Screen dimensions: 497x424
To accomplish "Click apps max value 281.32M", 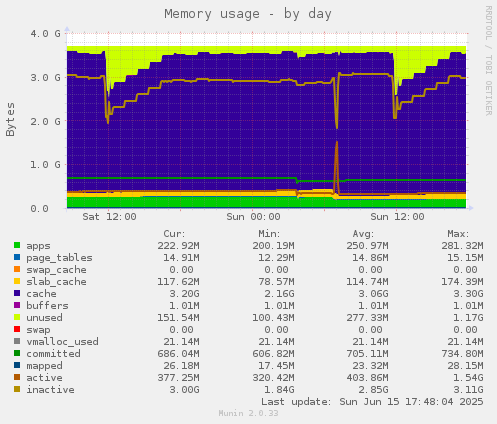I will [x=462, y=246].
